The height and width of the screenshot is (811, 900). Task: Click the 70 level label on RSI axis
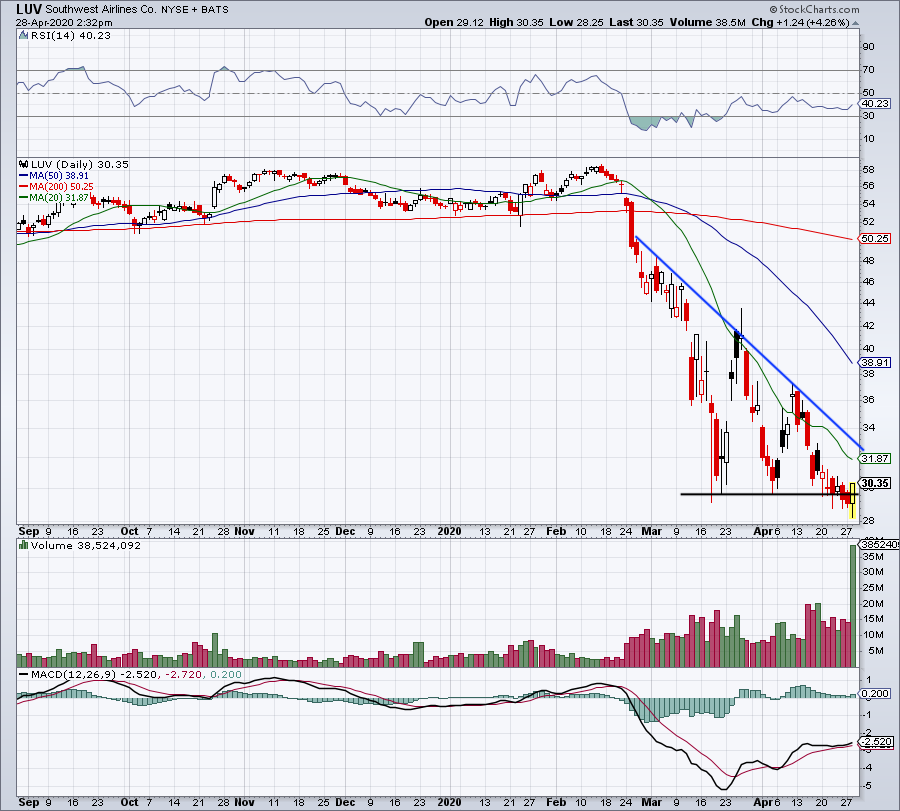point(868,70)
